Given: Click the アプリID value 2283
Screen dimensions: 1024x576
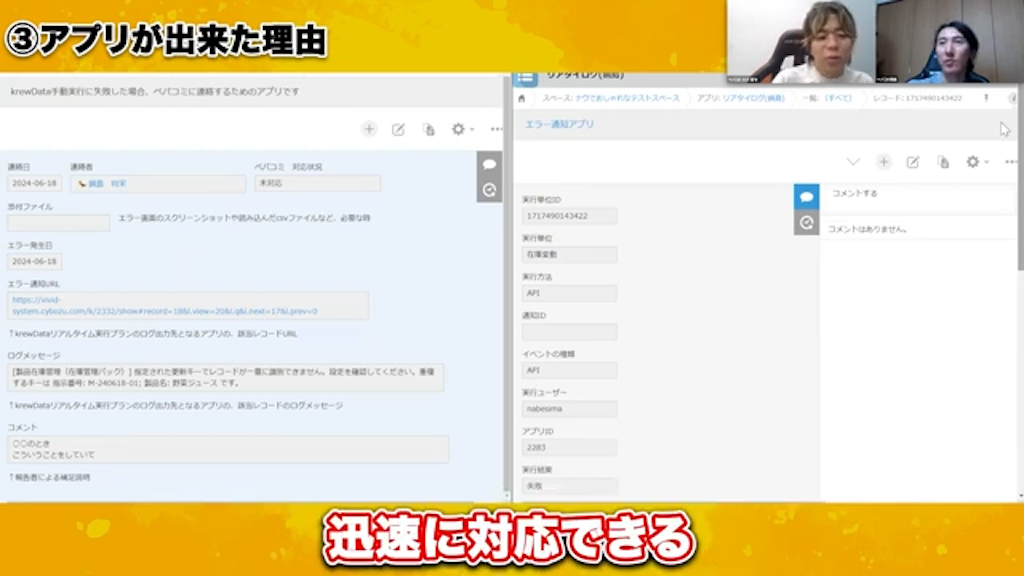Looking at the screenshot, I should [x=569, y=447].
